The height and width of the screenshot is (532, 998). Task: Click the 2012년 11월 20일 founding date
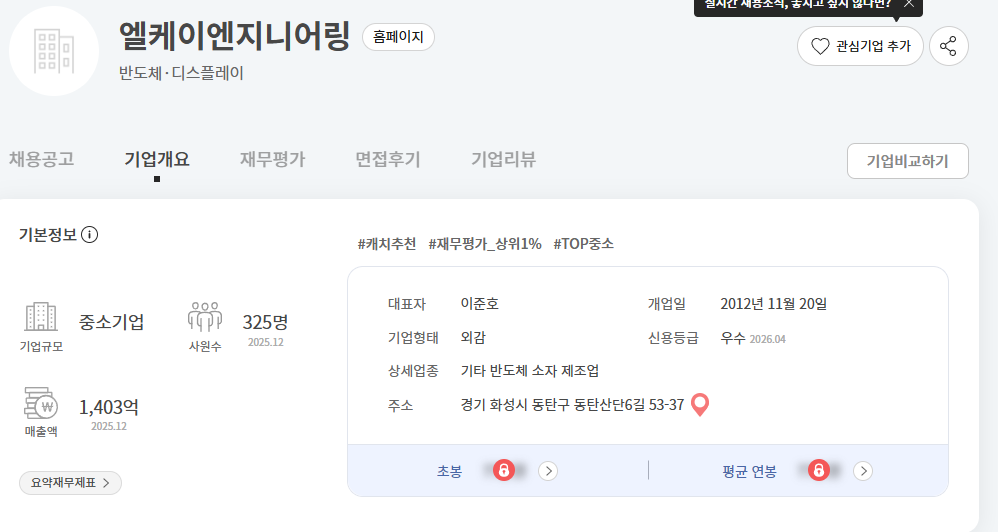pos(773,304)
